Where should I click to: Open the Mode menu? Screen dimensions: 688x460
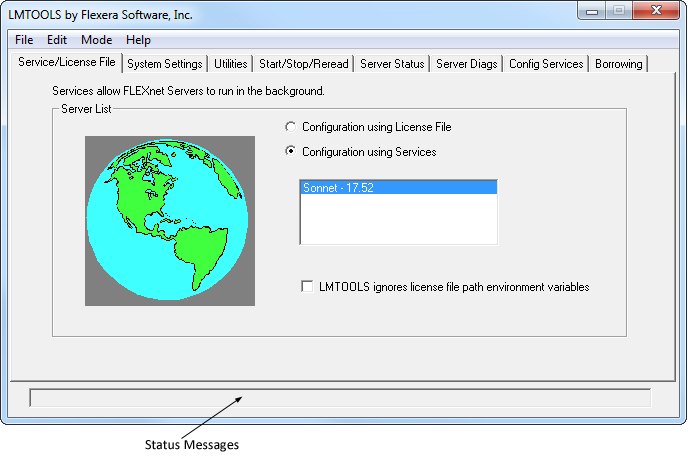pyautogui.click(x=97, y=40)
